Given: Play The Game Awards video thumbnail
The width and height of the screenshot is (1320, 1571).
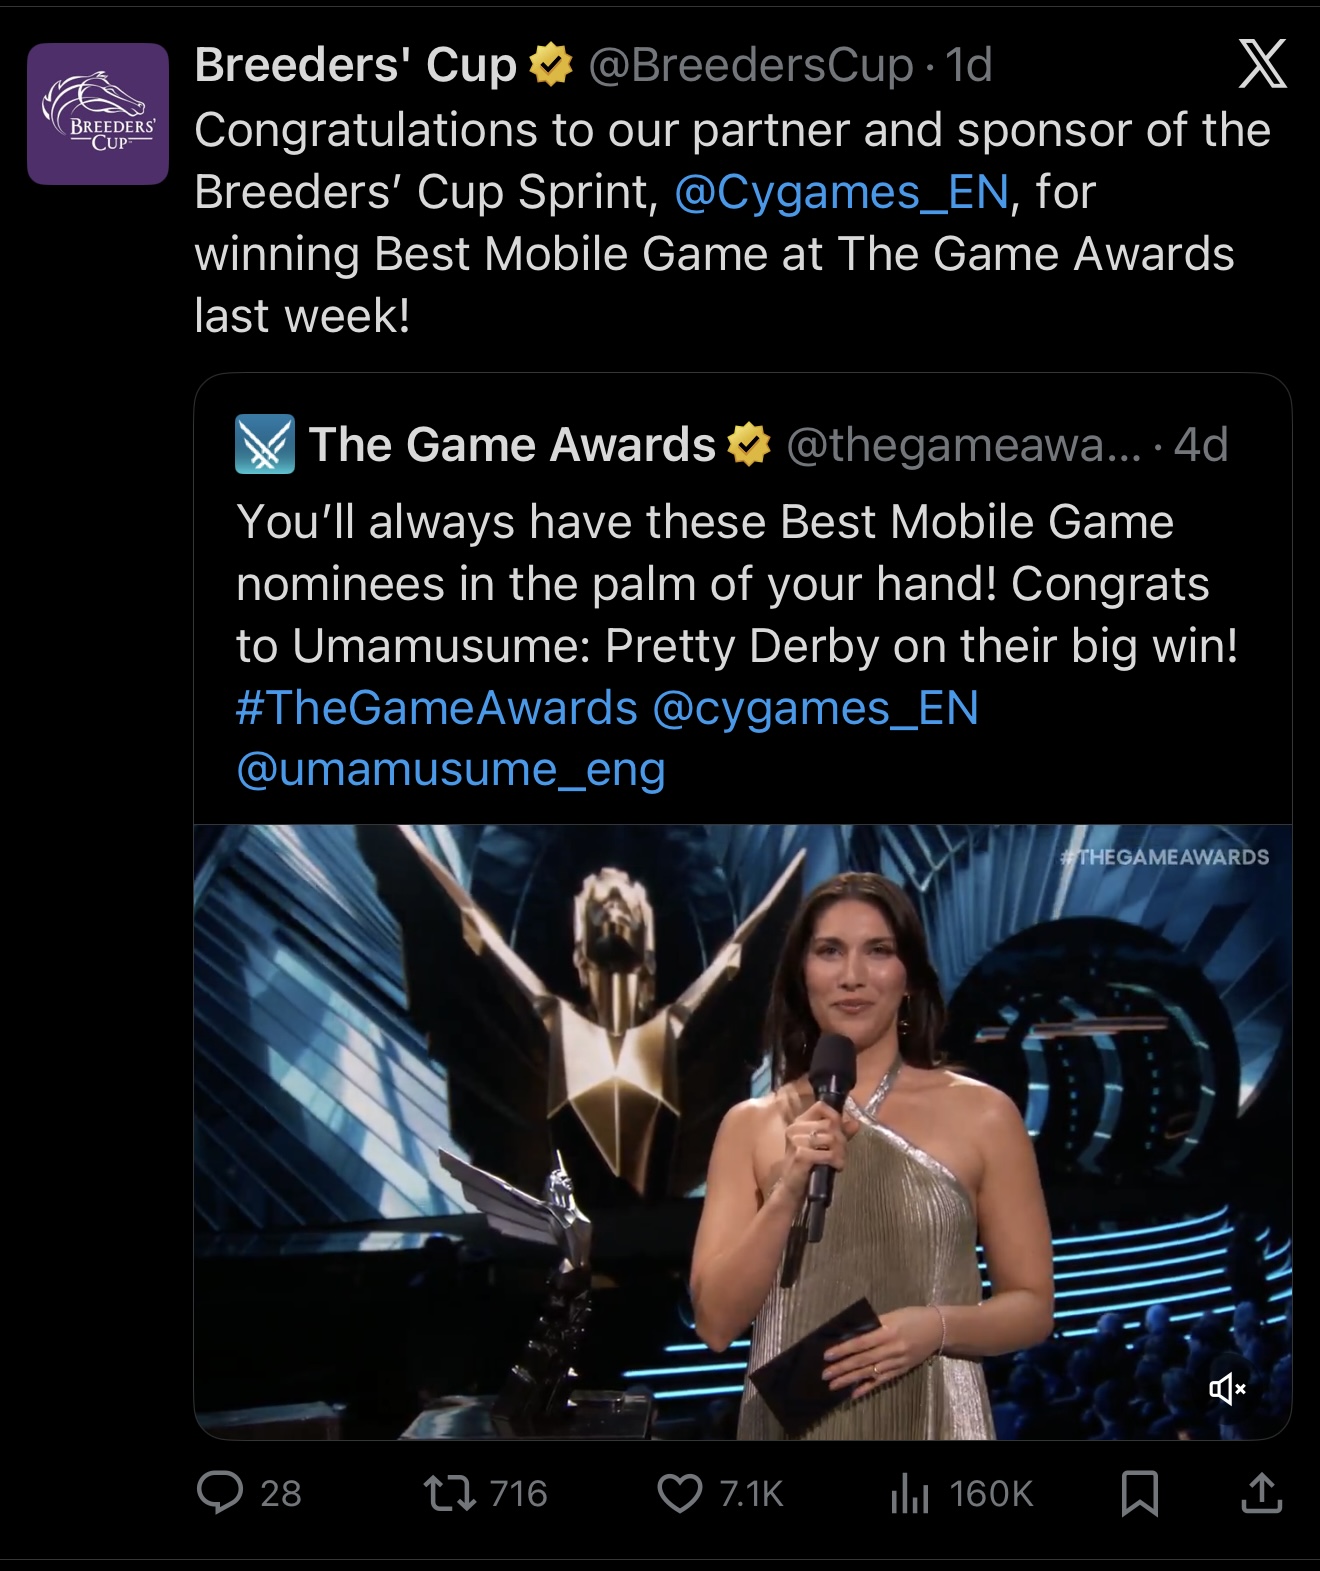Looking at the screenshot, I should click(743, 1132).
